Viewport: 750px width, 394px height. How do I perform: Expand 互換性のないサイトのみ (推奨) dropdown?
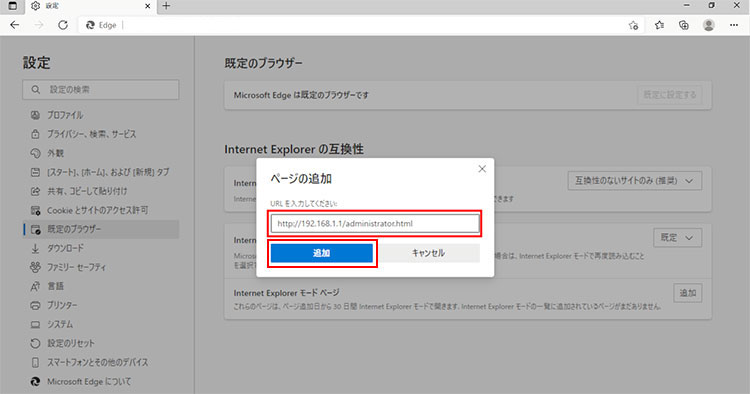click(x=634, y=181)
